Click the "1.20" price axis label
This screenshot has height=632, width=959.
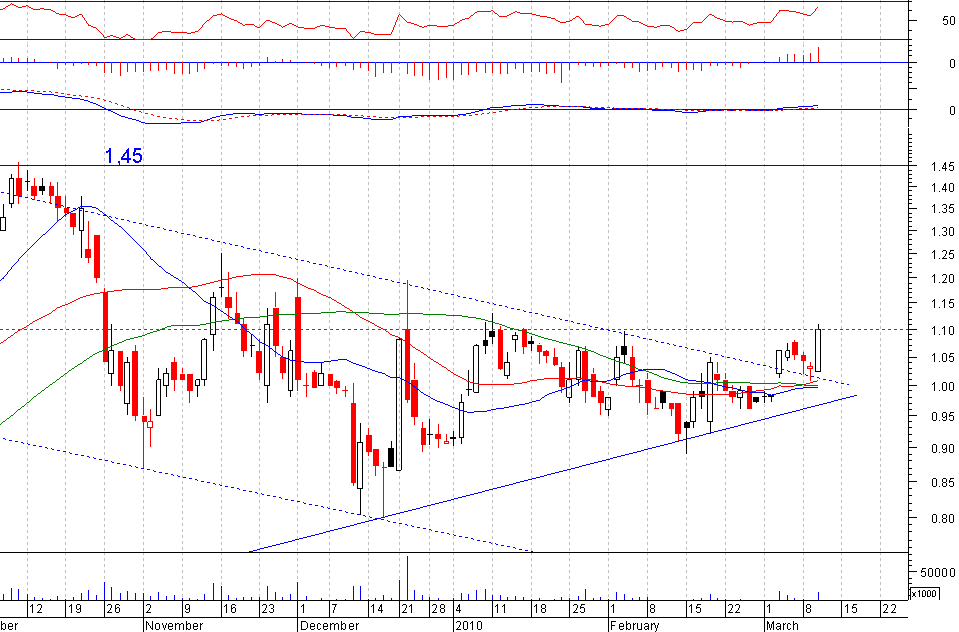[942, 278]
